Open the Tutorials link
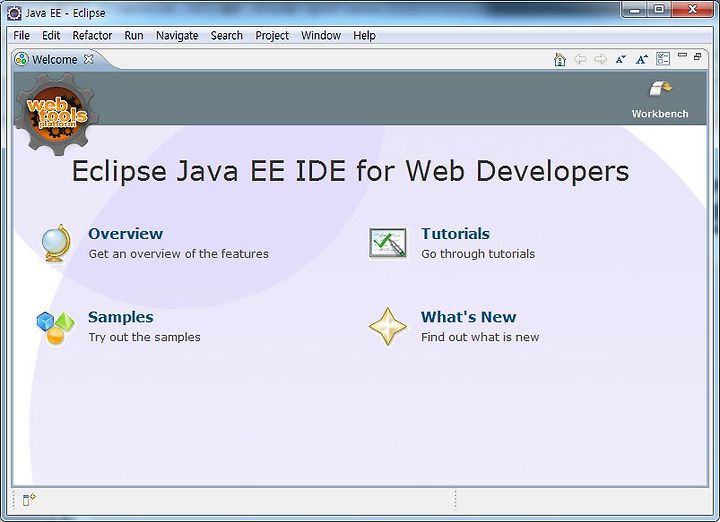 (455, 234)
